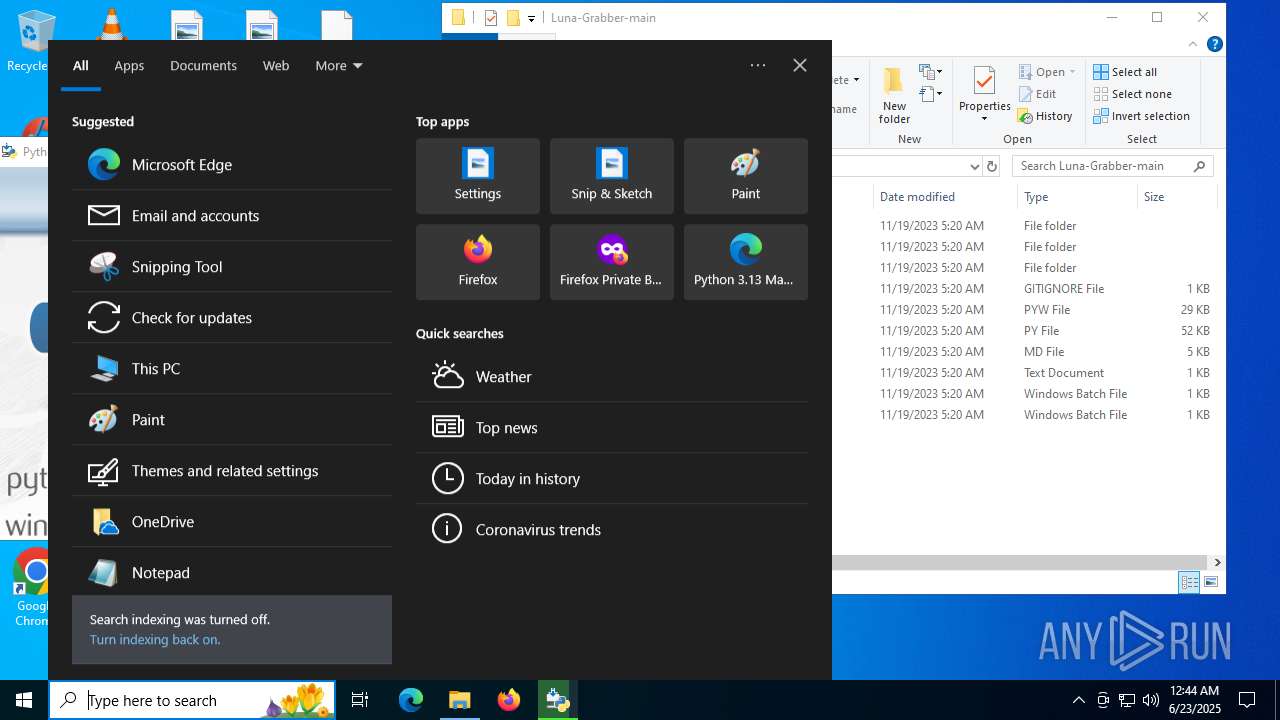
Task: Expand address bar history dropdown
Action: click(x=974, y=166)
